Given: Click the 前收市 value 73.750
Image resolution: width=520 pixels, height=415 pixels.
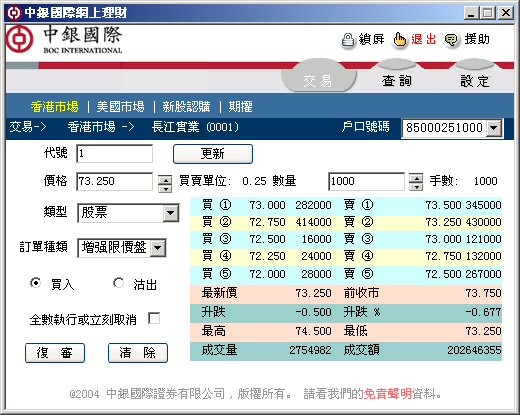Looking at the screenshot, I should (483, 293).
